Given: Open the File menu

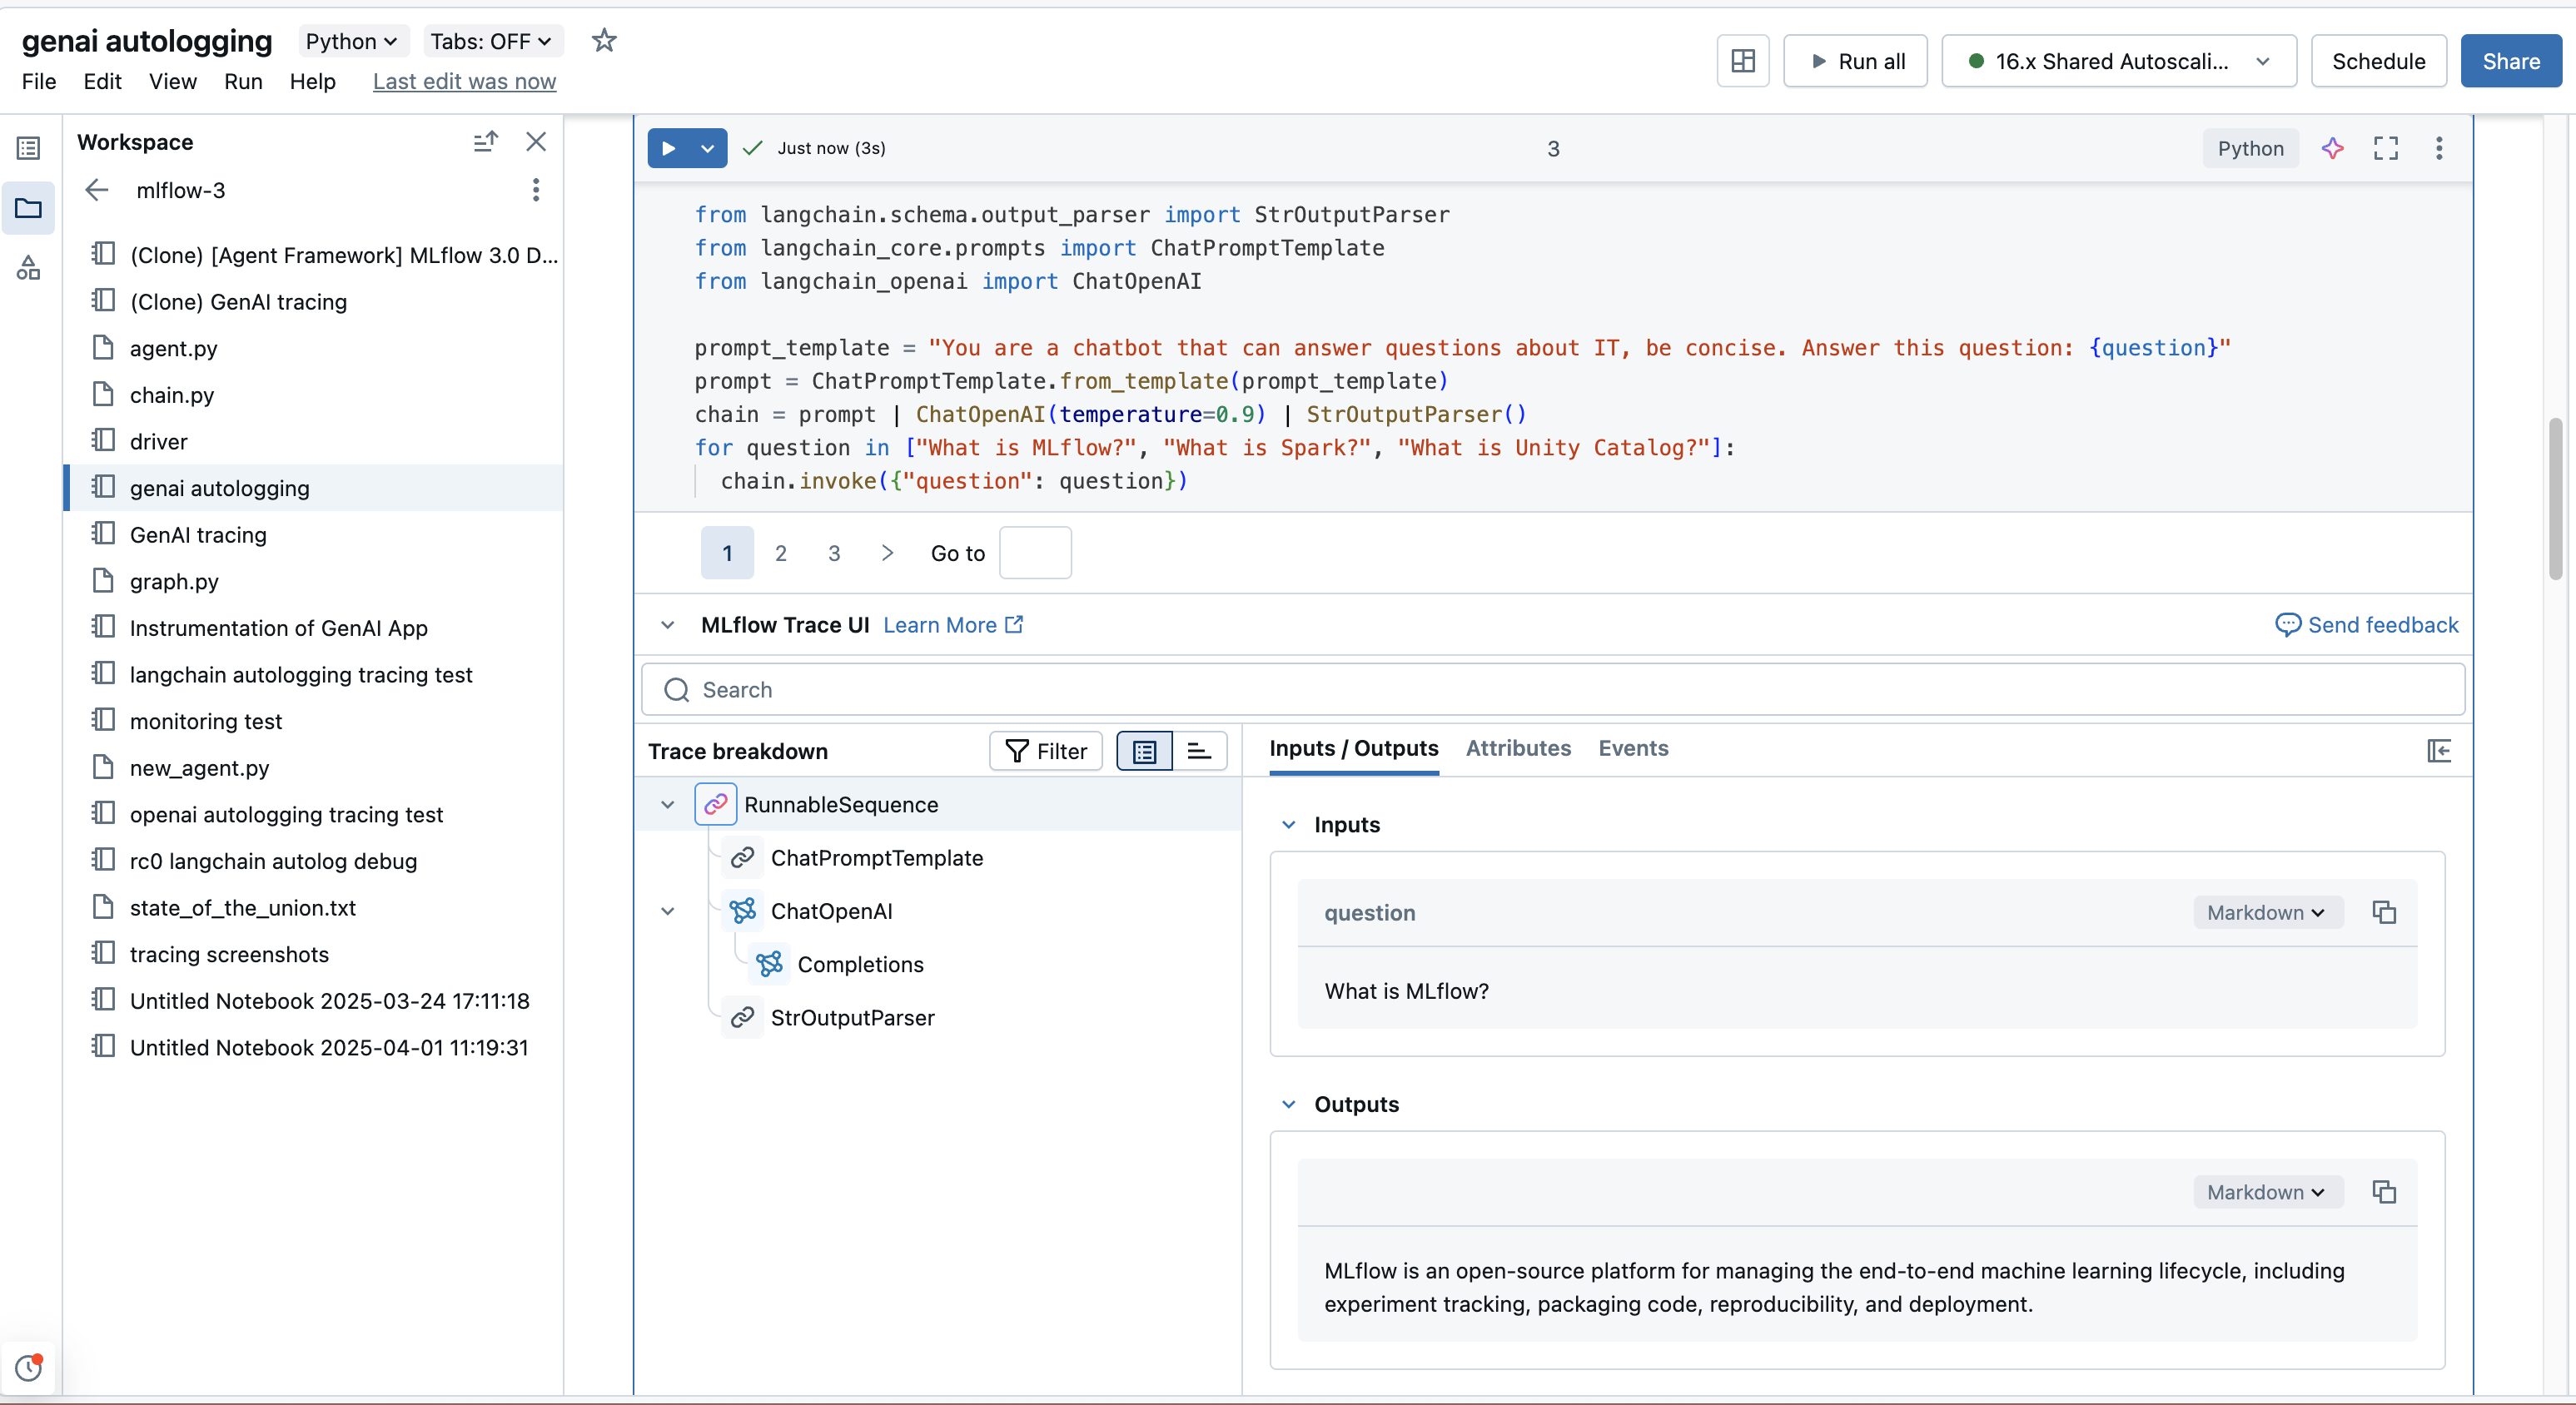Looking at the screenshot, I should (39, 82).
